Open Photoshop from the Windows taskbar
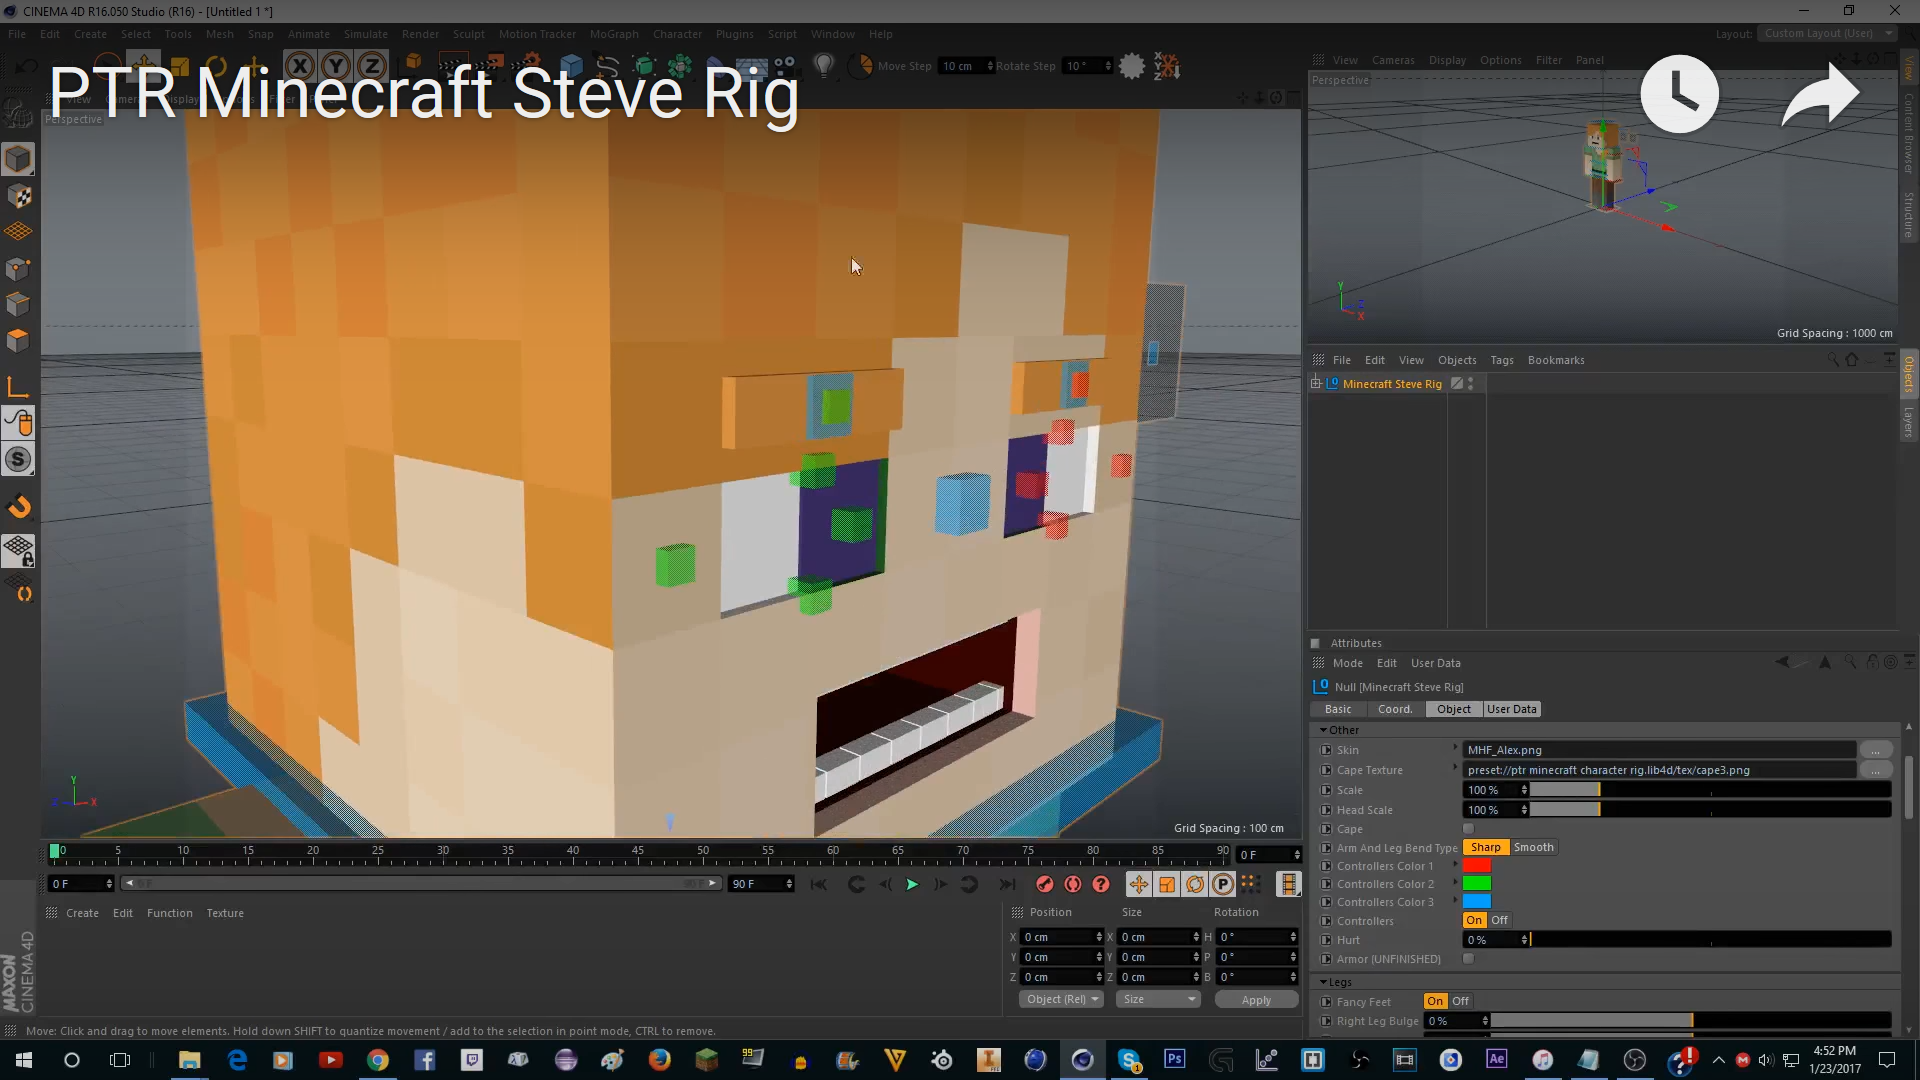Screen dimensions: 1920x1080 1174,1059
